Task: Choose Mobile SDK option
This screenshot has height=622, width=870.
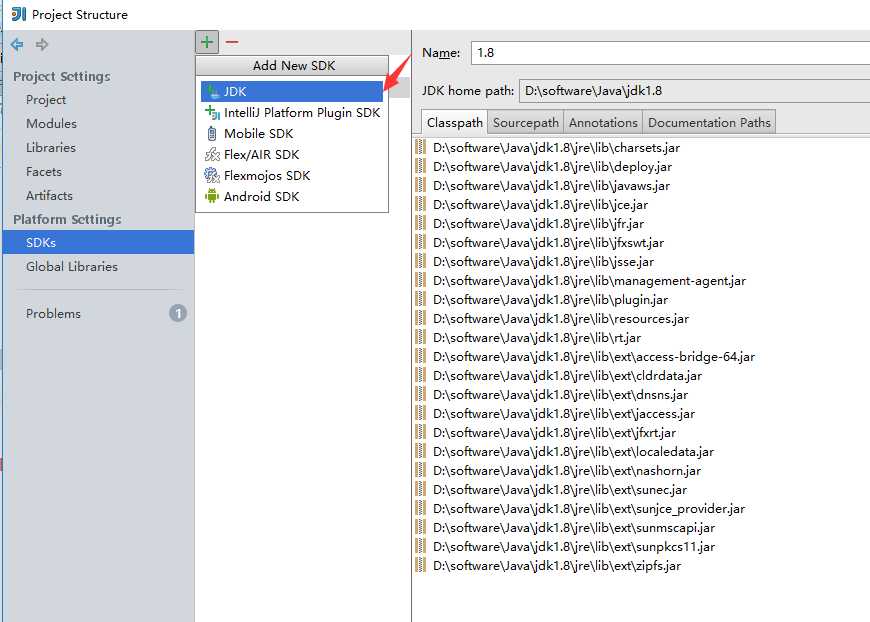Action: (x=292, y=134)
